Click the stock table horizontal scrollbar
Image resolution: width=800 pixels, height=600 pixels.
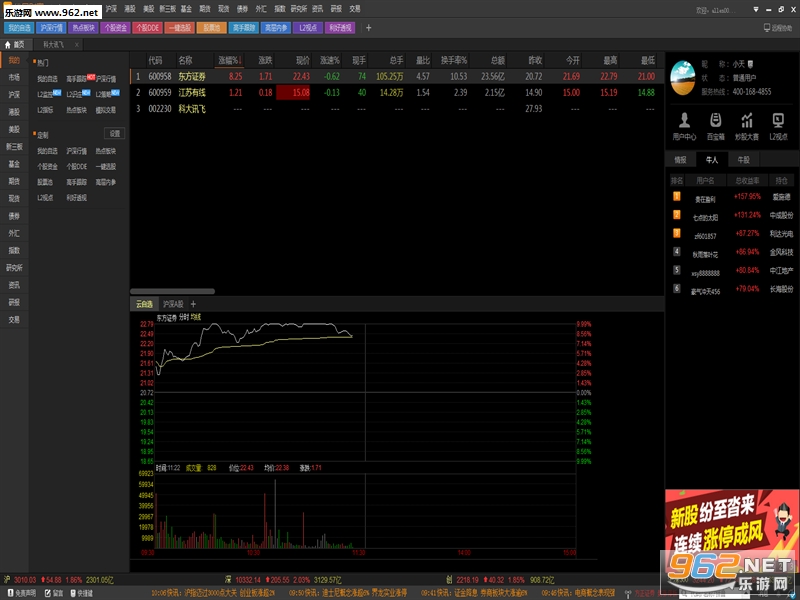[x=172, y=291]
